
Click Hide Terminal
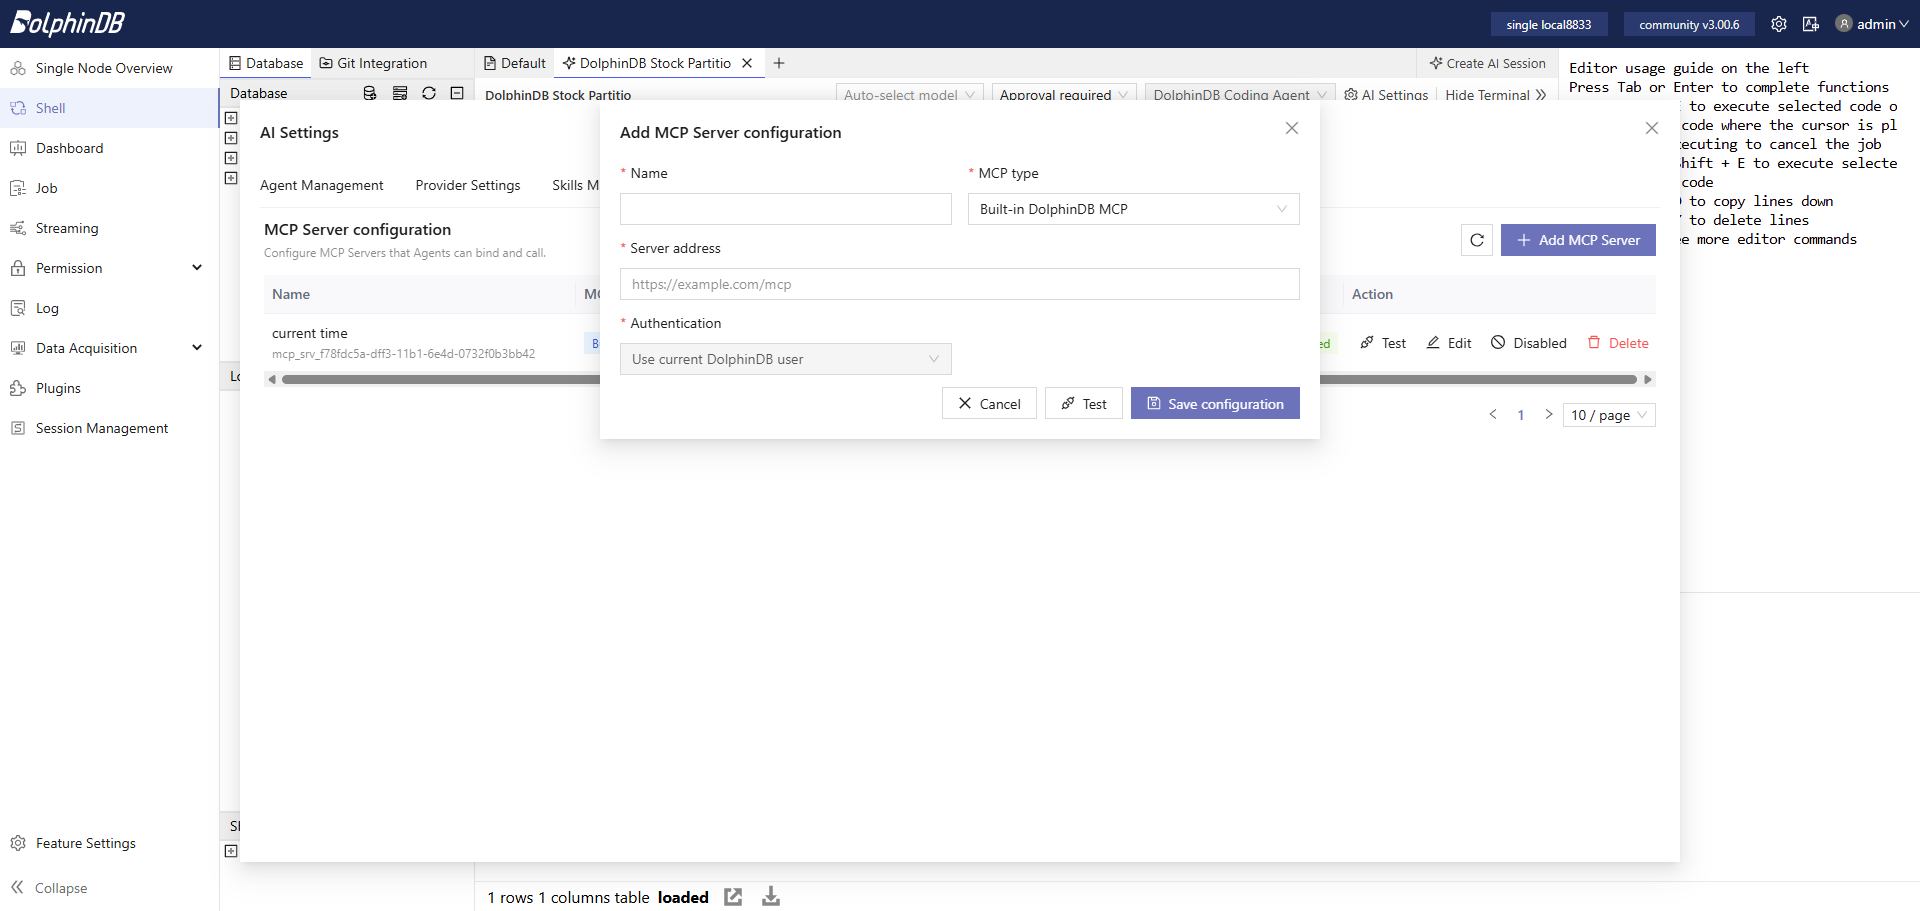coord(1495,95)
